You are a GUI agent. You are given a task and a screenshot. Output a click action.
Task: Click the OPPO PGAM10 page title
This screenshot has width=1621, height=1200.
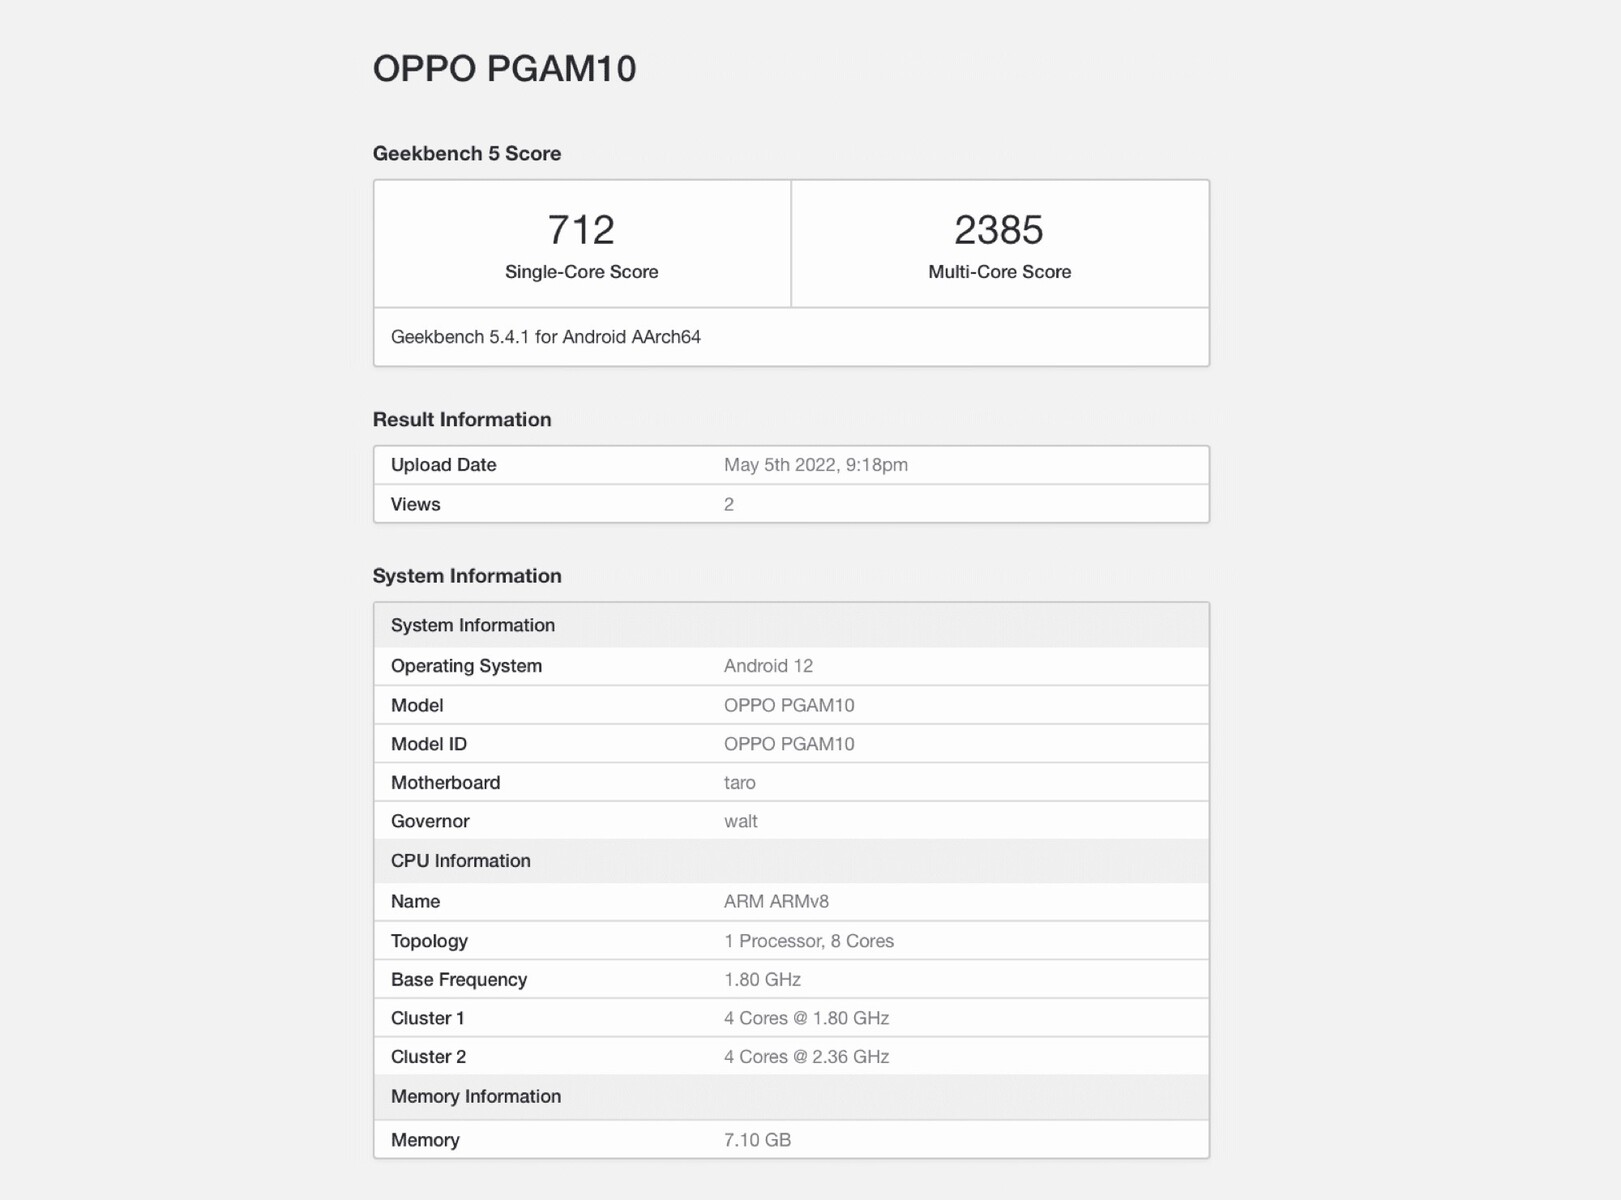click(504, 69)
